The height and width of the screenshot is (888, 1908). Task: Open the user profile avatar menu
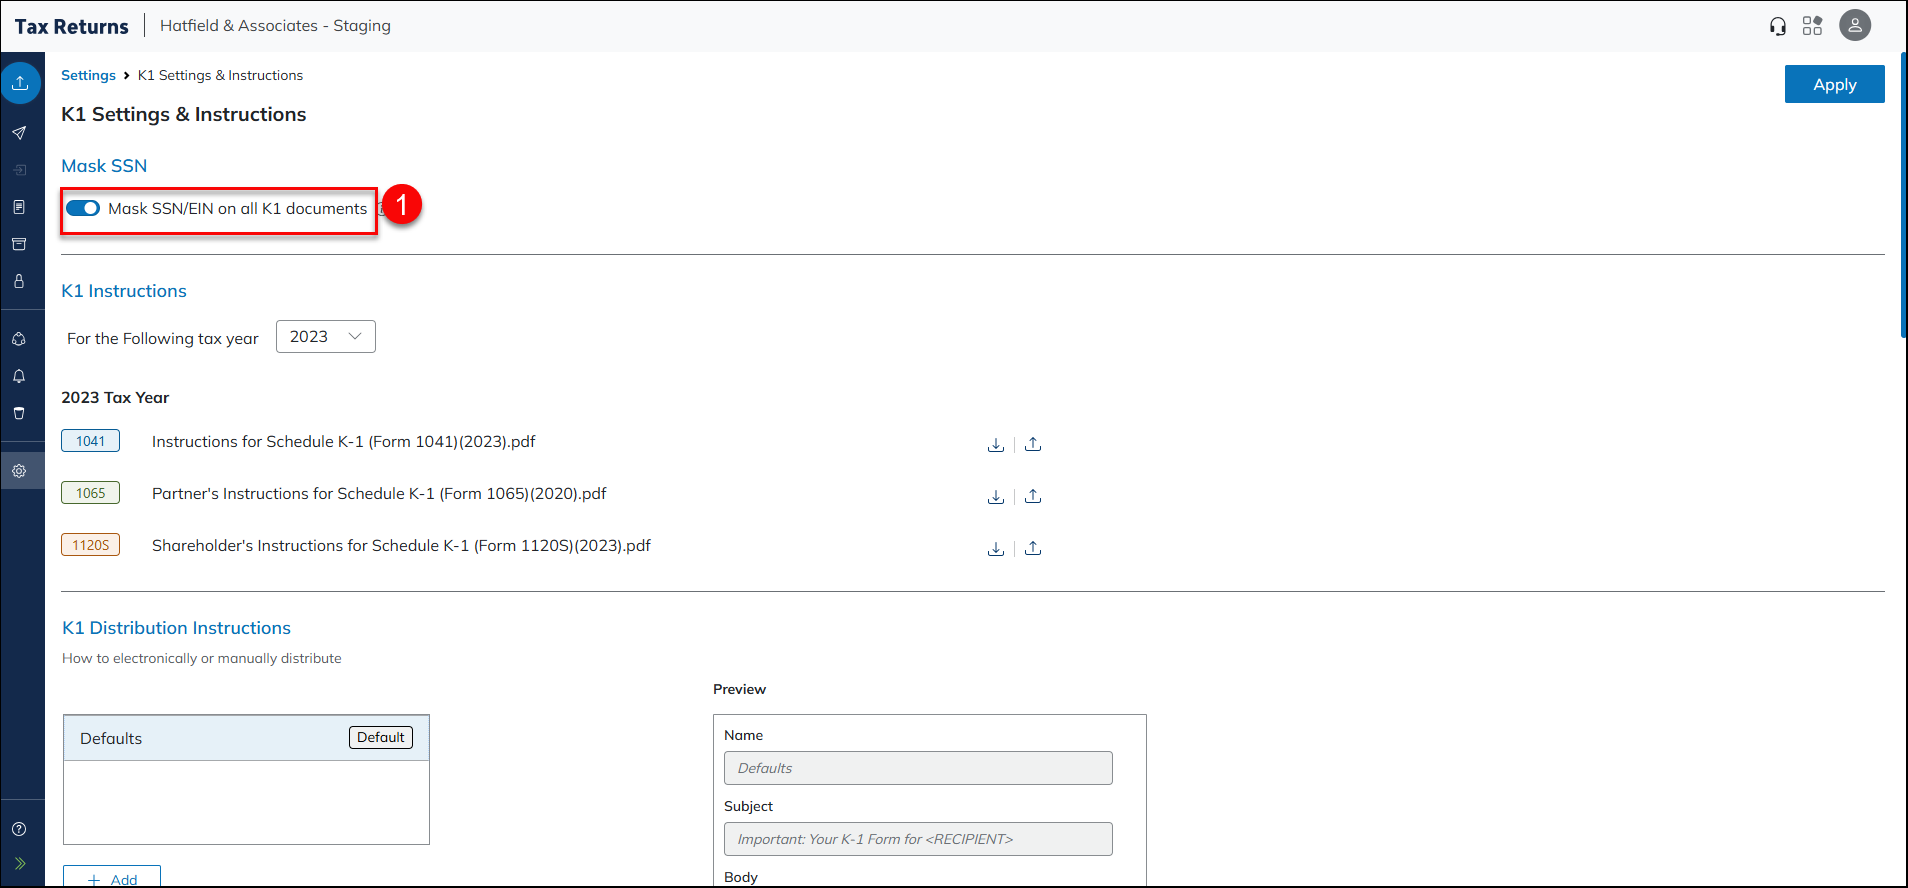tap(1854, 26)
